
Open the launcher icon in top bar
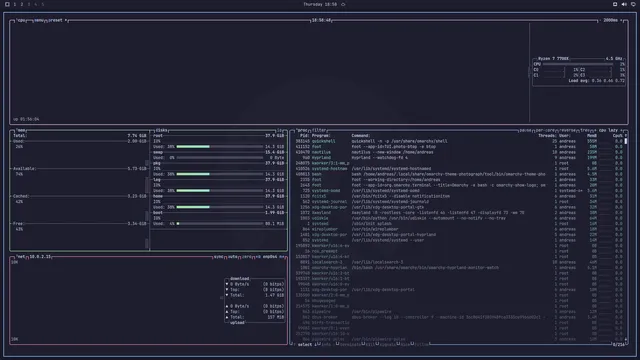pyautogui.click(x=7, y=4)
